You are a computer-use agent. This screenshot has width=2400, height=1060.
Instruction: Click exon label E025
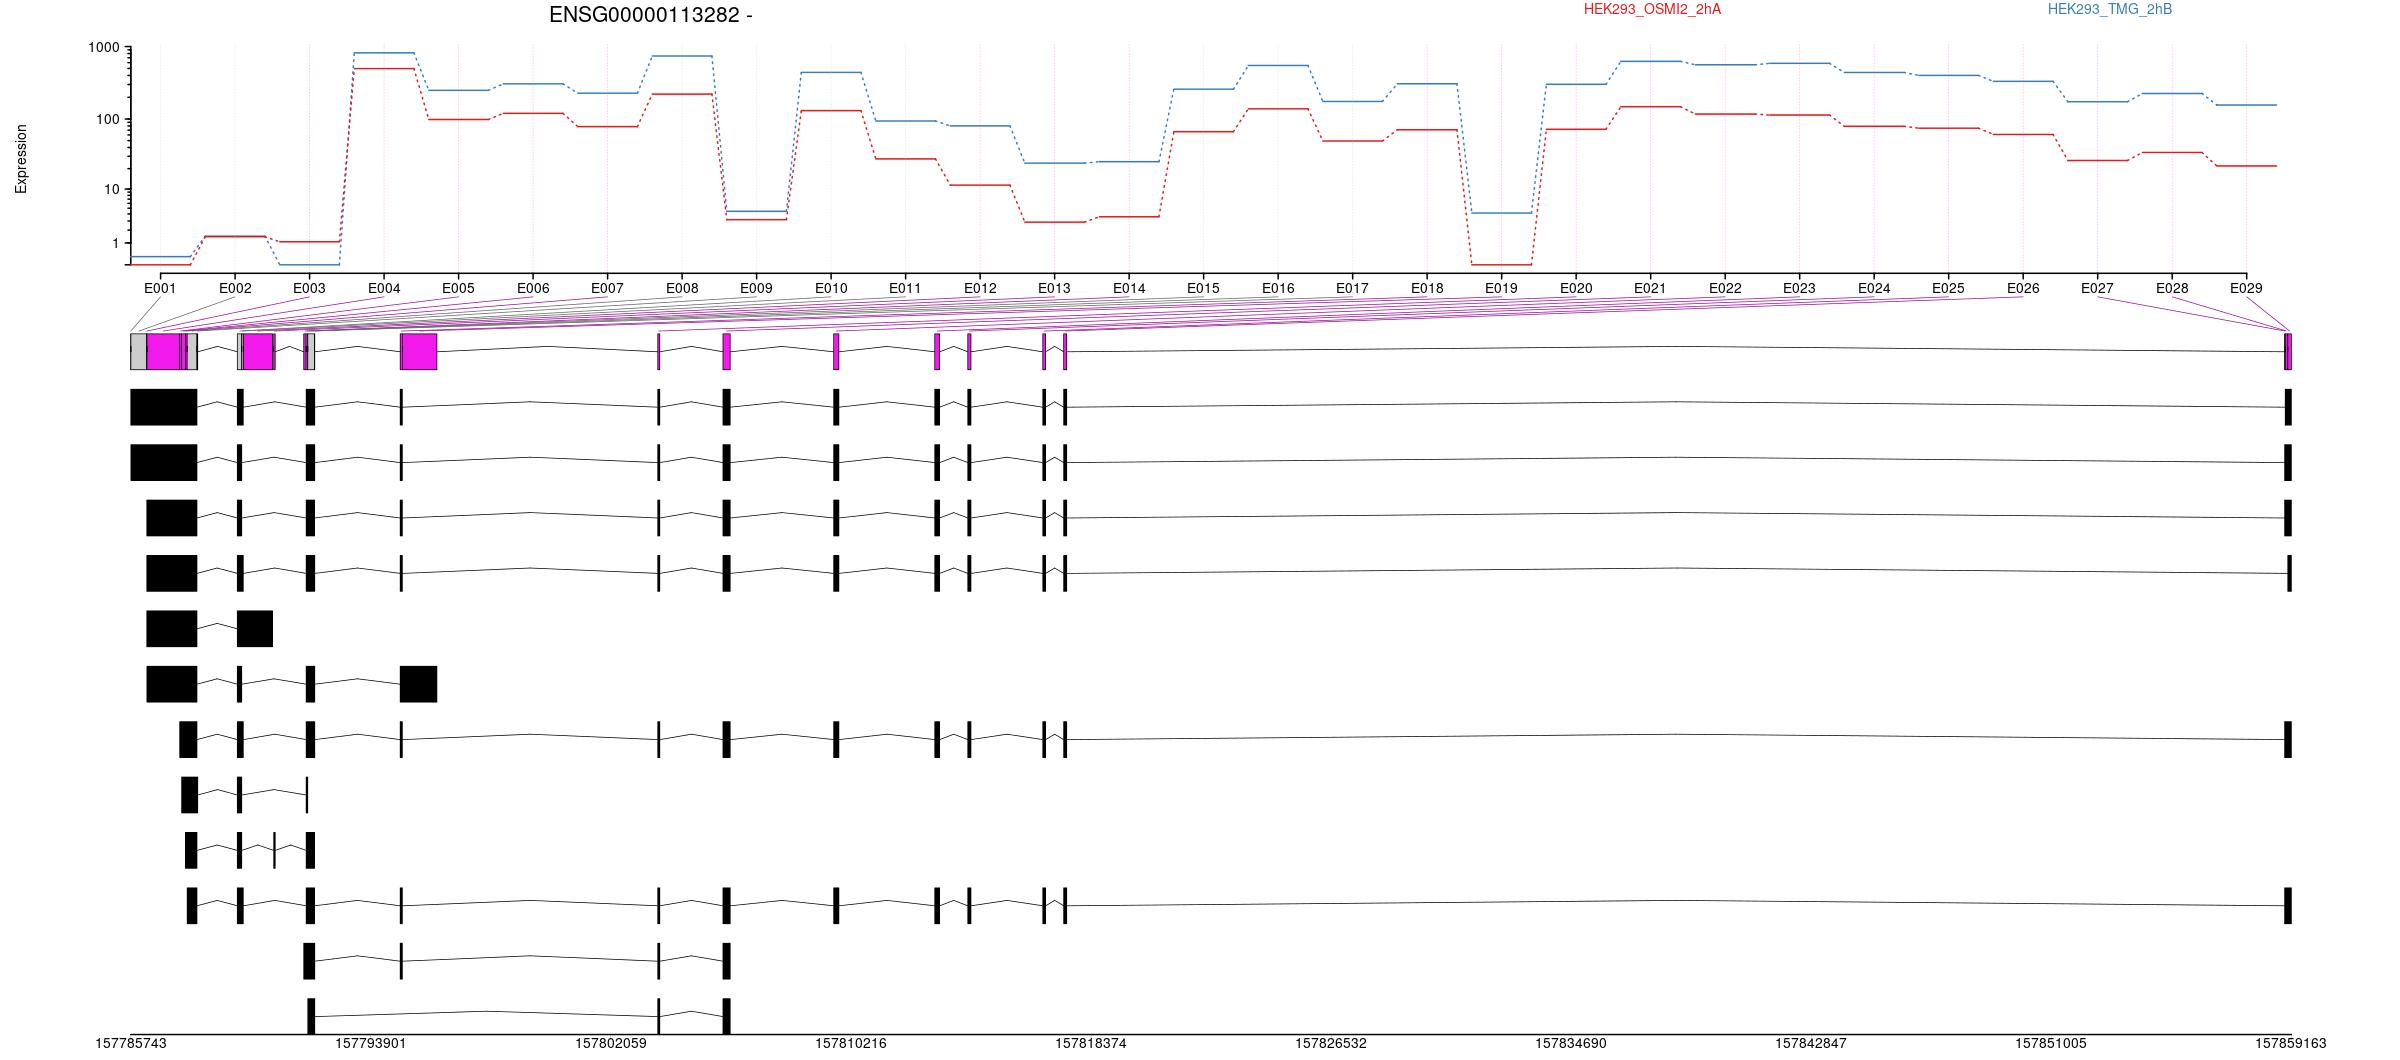click(x=1948, y=288)
